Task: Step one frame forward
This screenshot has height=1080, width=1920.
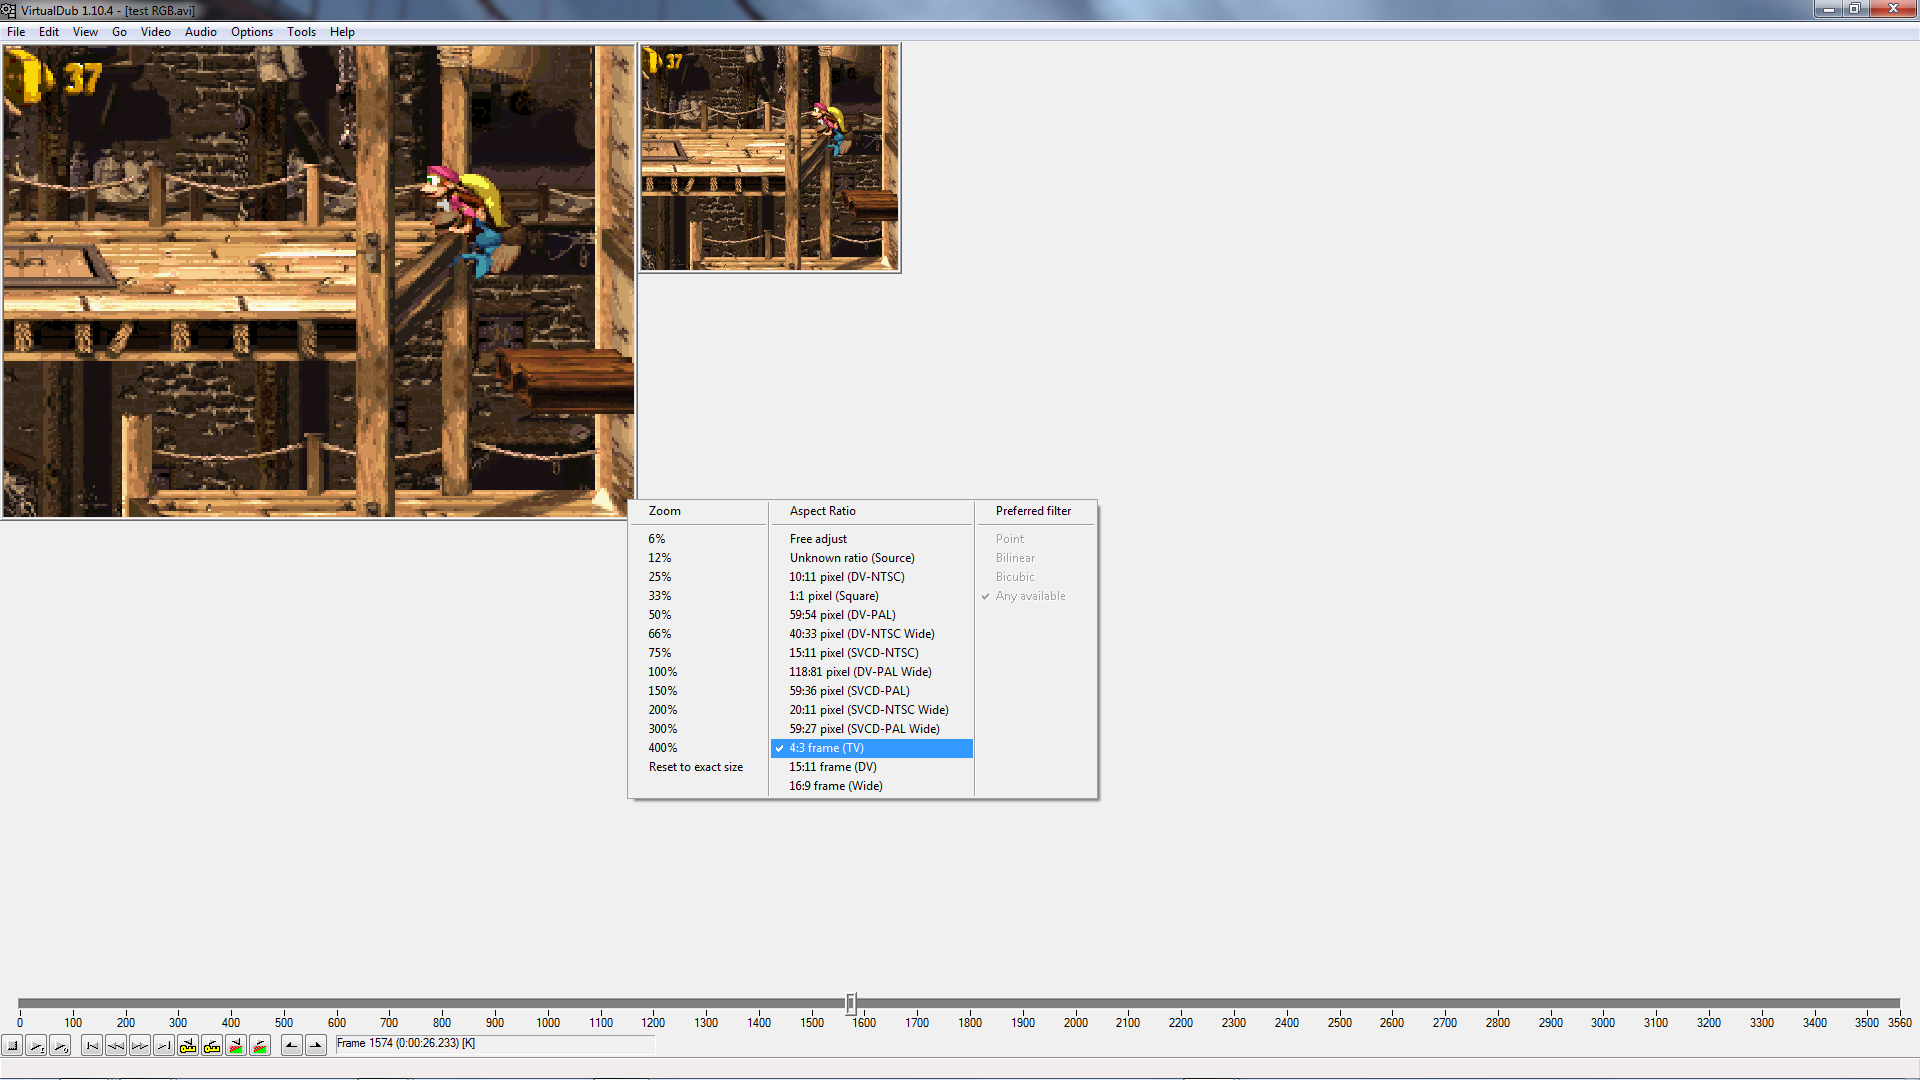Action: (x=140, y=1045)
